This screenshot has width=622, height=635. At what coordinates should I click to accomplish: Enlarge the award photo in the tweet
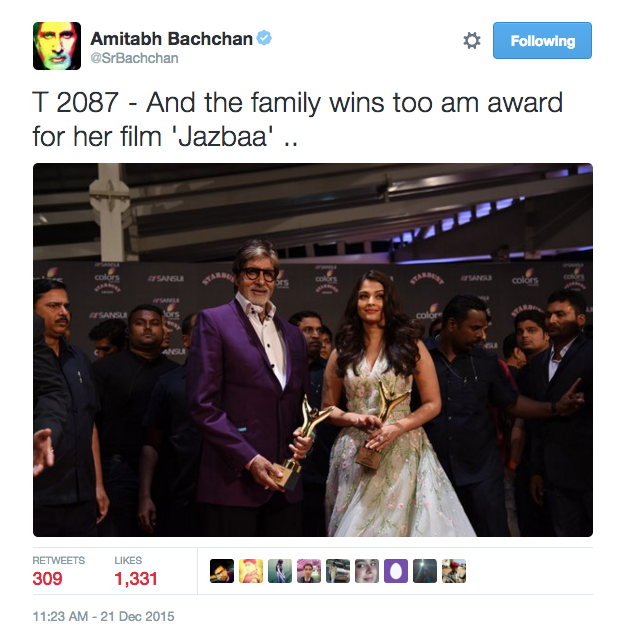[x=313, y=350]
